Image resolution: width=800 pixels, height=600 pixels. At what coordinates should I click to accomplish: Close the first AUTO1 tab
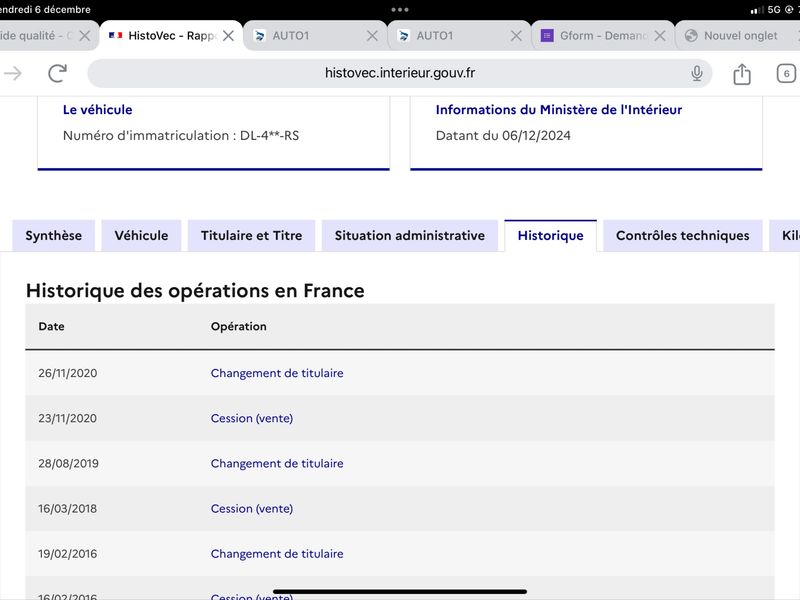[372, 36]
